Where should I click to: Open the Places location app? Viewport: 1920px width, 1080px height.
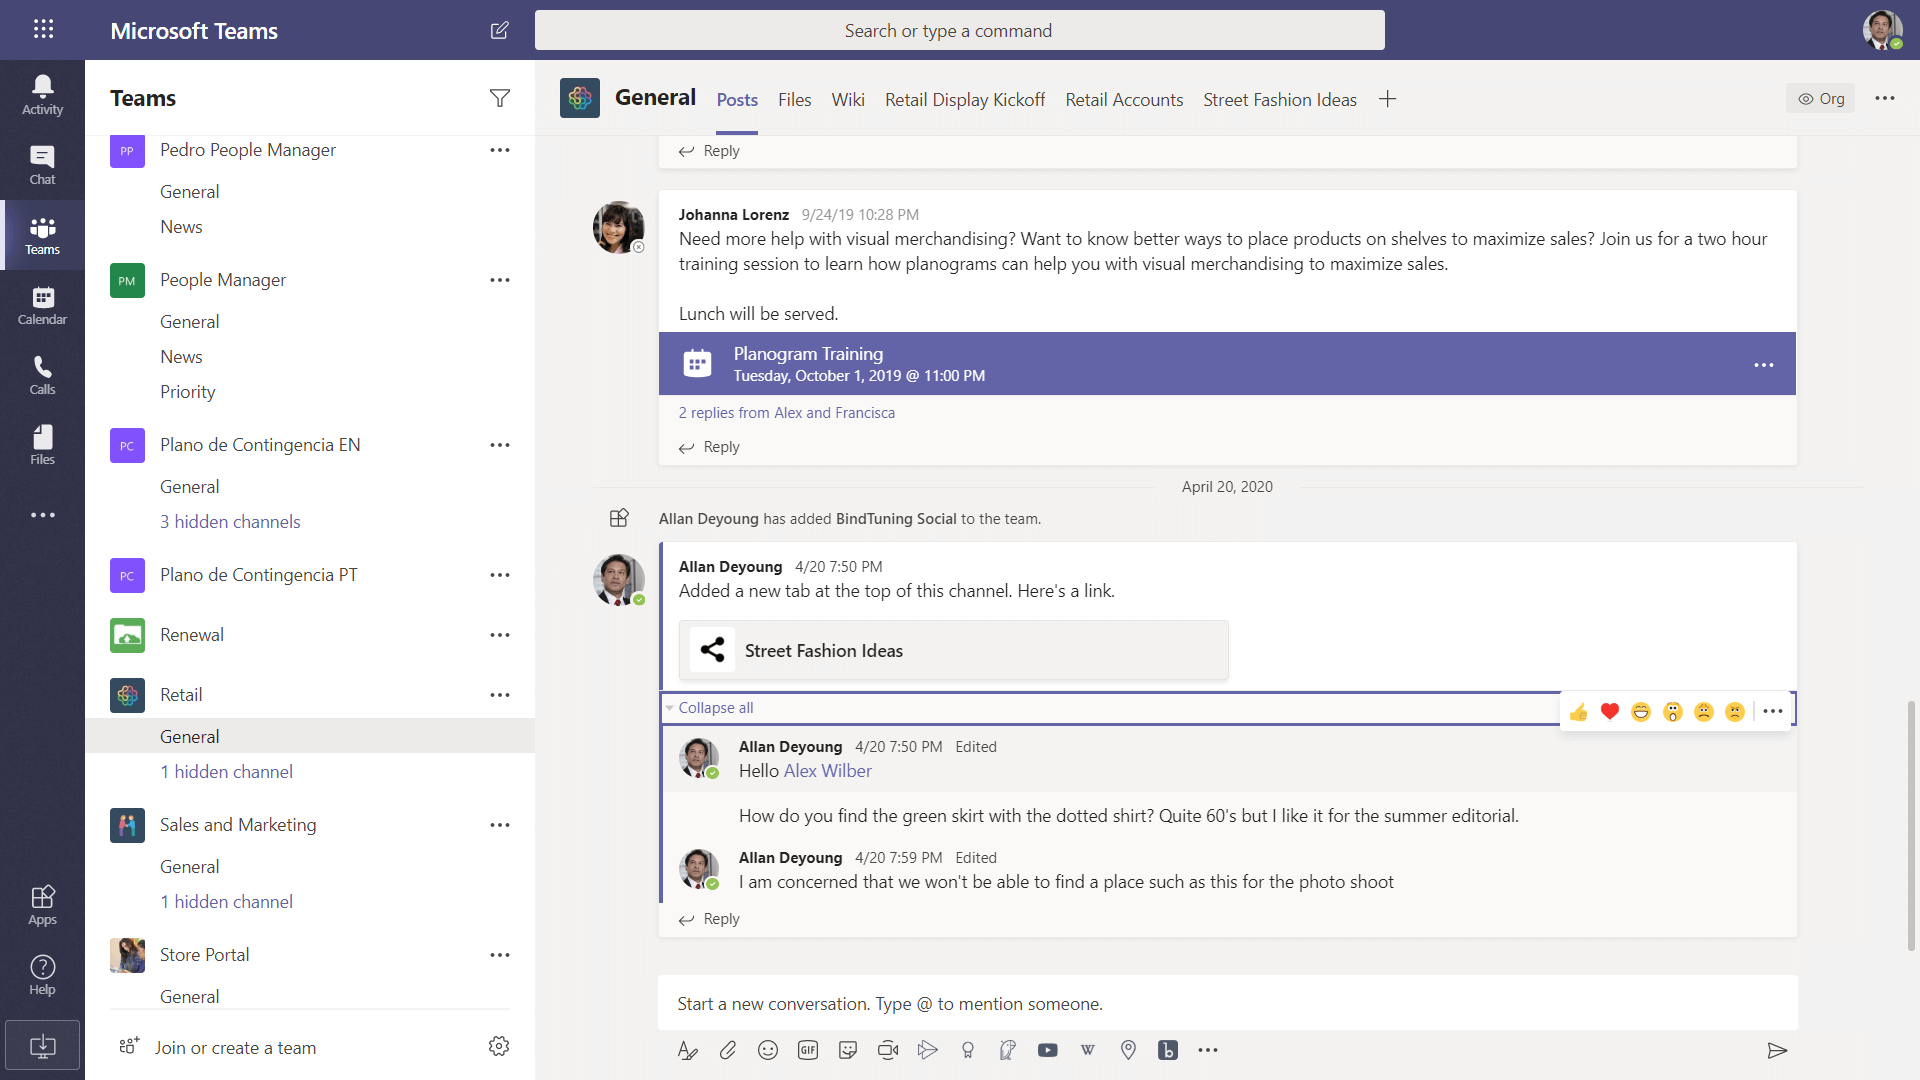pos(1128,1050)
